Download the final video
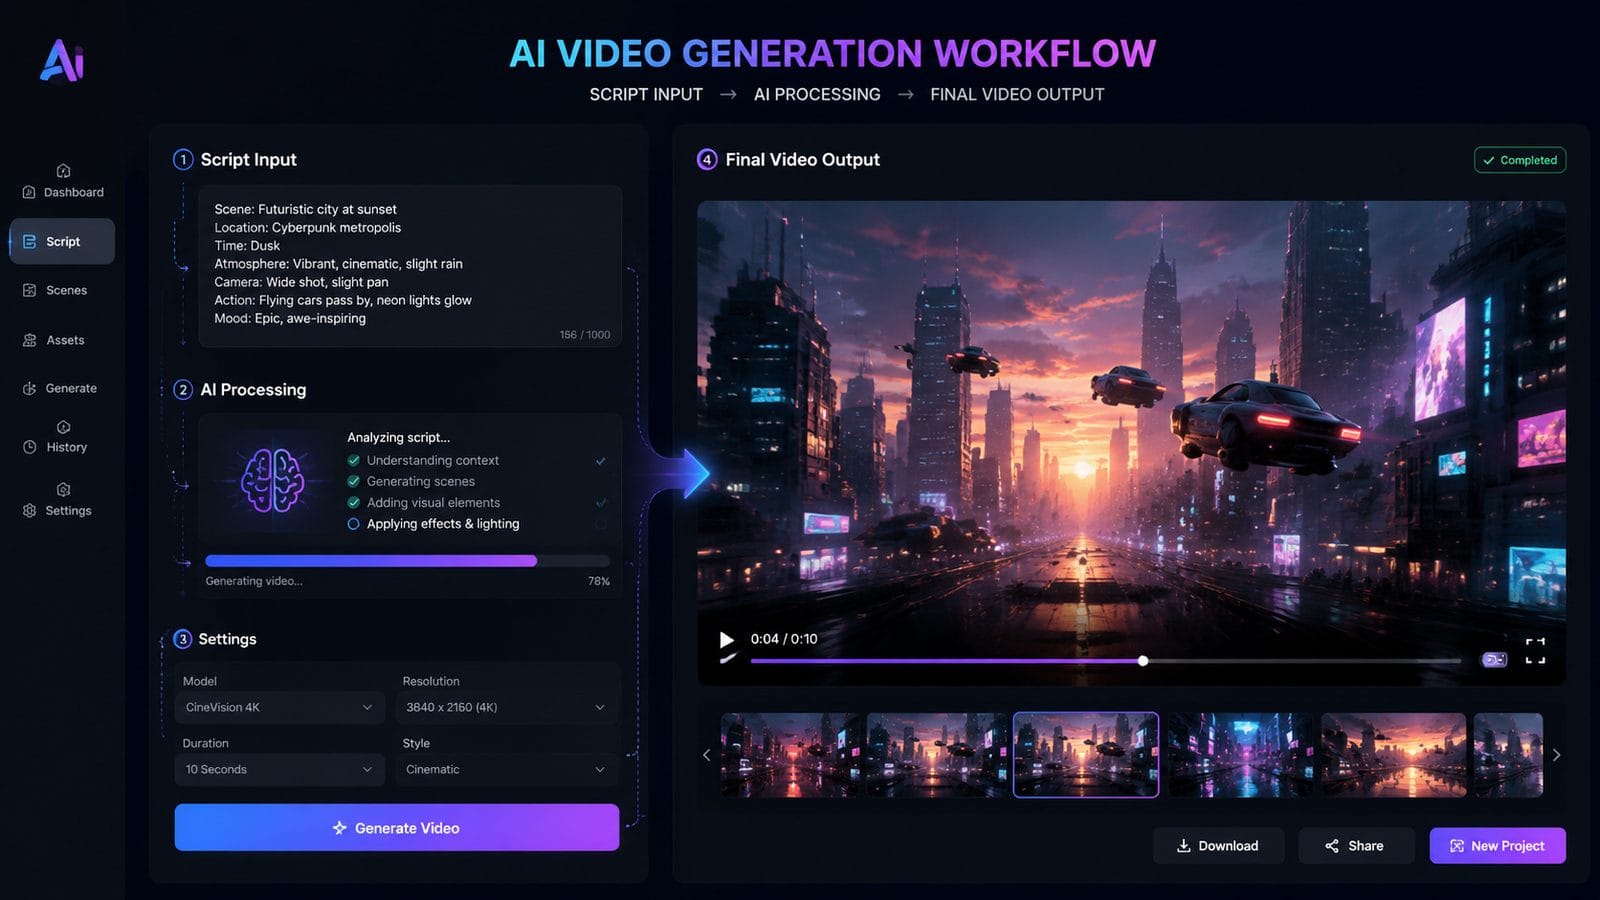1600x900 pixels. click(1218, 846)
